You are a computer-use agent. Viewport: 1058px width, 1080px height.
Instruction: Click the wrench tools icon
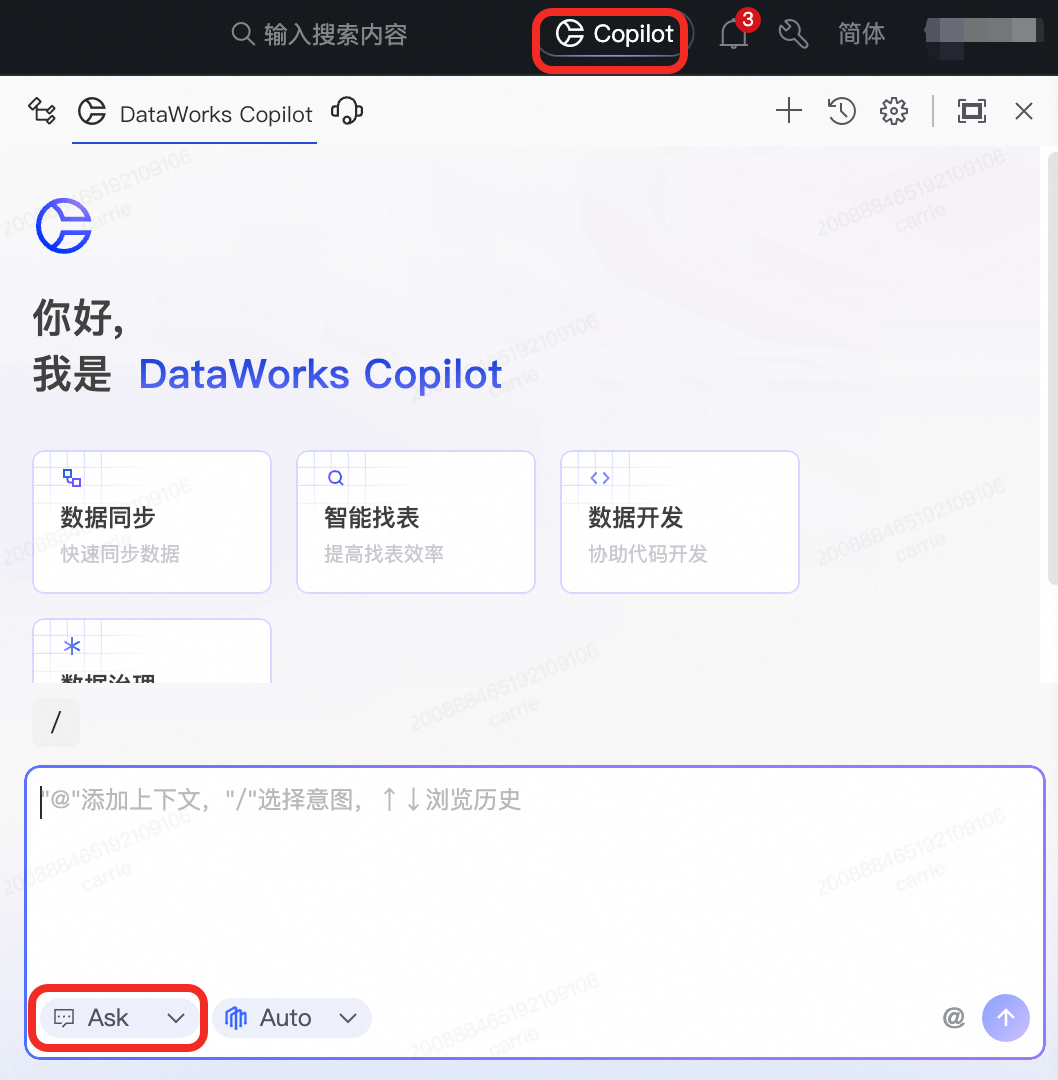pyautogui.click(x=793, y=34)
